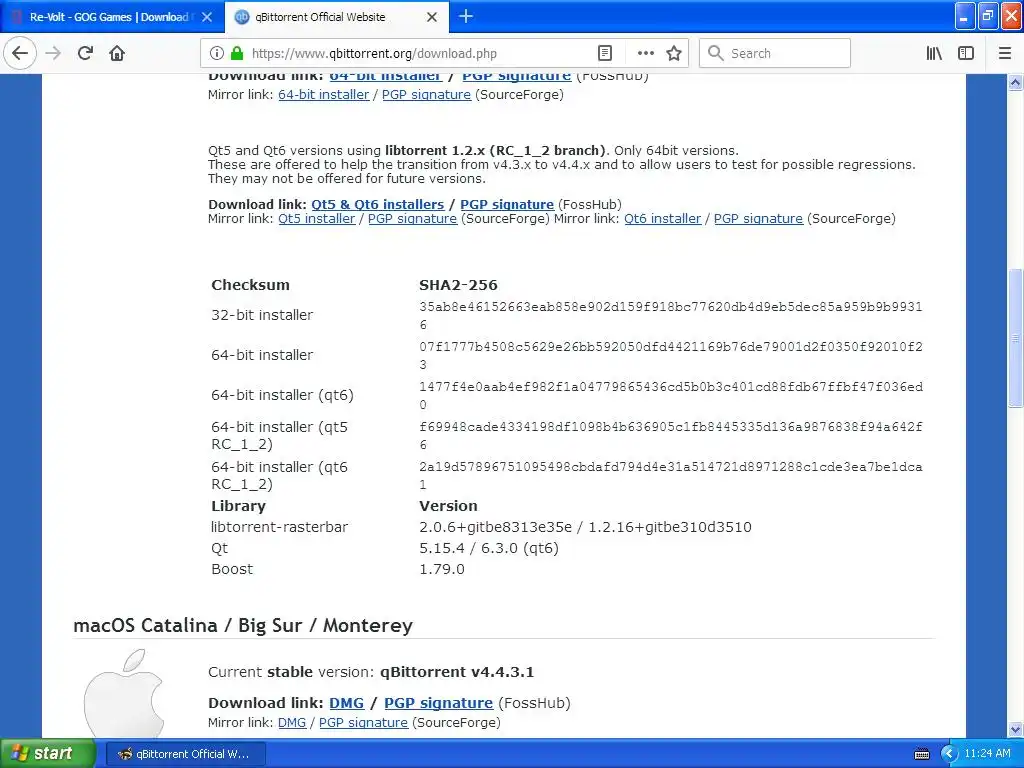Click the vertical scrollbar thumb
The image size is (1024, 768).
(x=1015, y=338)
